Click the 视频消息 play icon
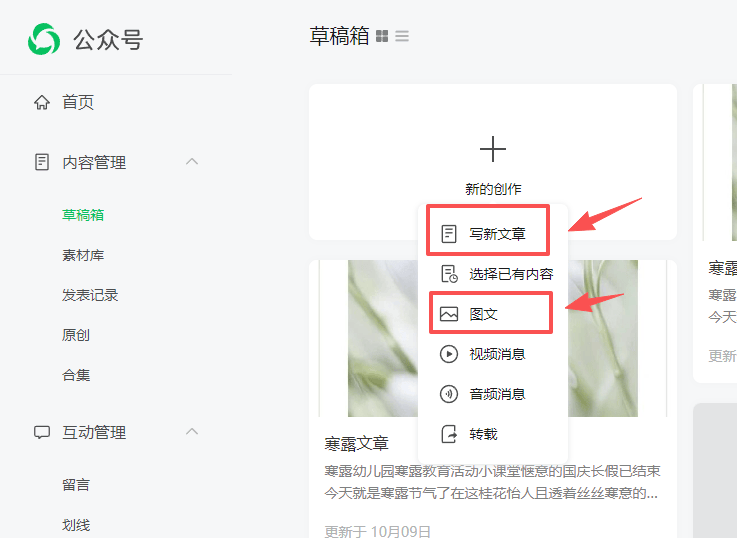This screenshot has width=737, height=538. 449,354
